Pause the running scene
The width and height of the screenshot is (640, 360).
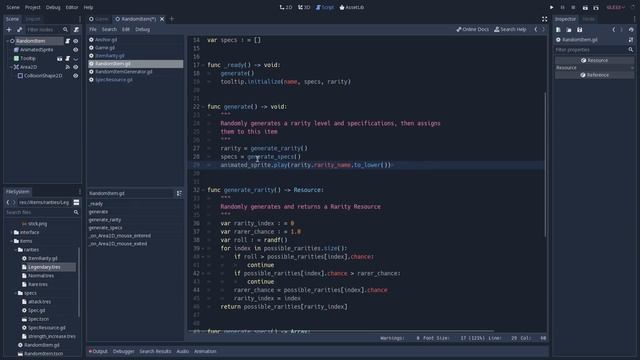pyautogui.click(x=562, y=7)
